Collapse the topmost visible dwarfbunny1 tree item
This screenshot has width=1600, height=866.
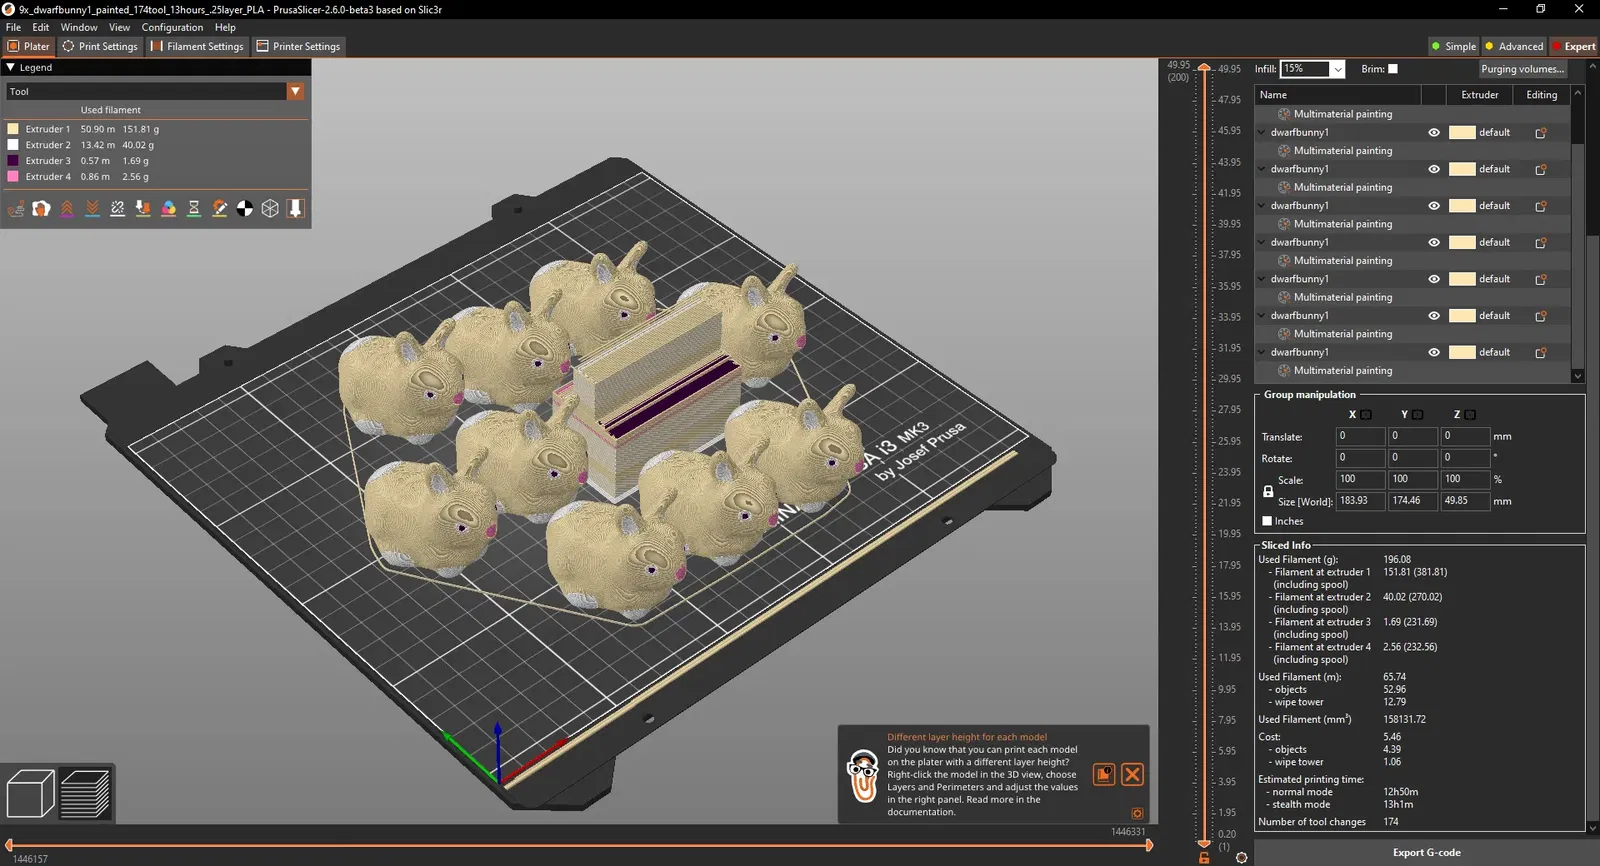click(1262, 132)
